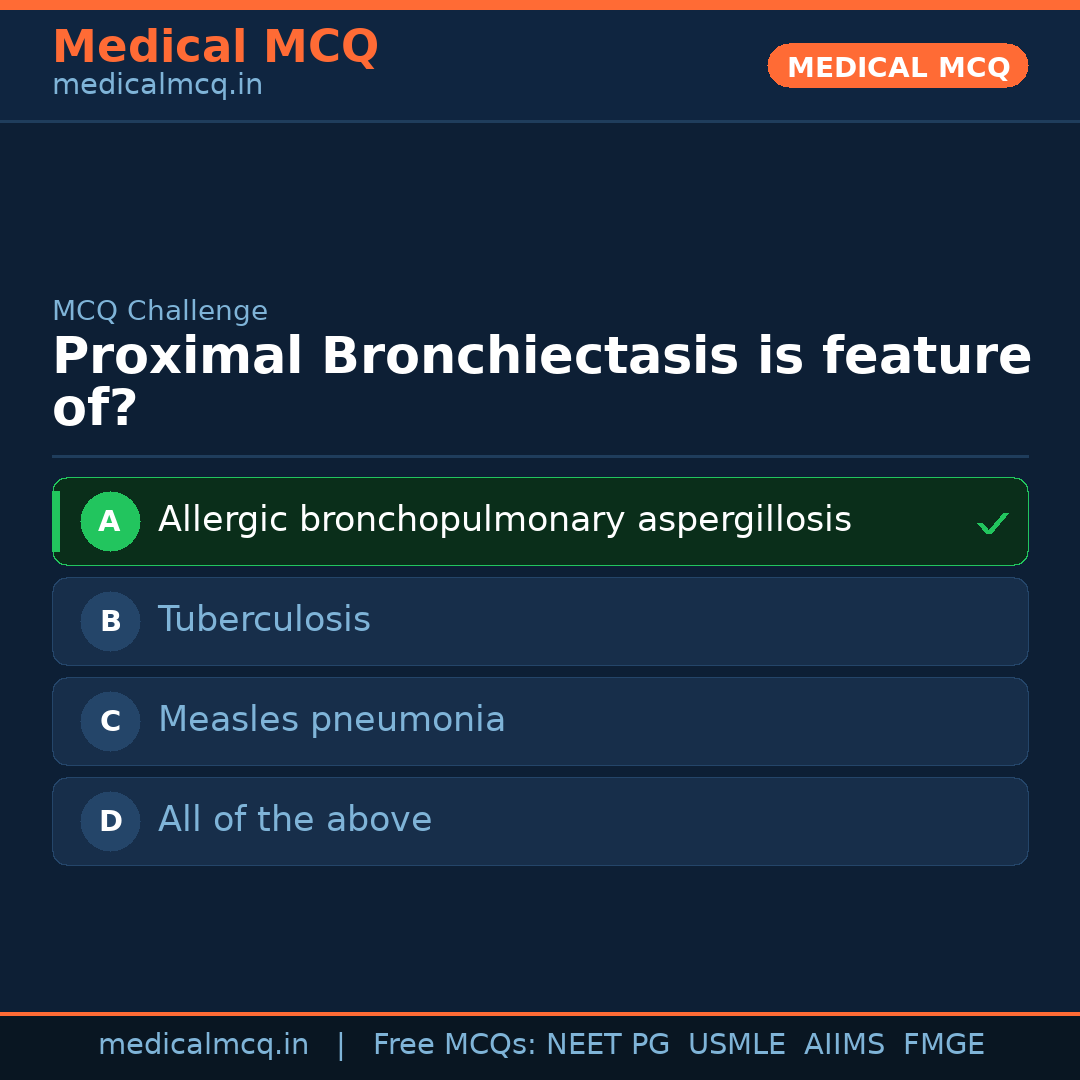Click the orange MEDICAL MCQ badge
Viewport: 1080px width, 1080px height.
(x=897, y=66)
